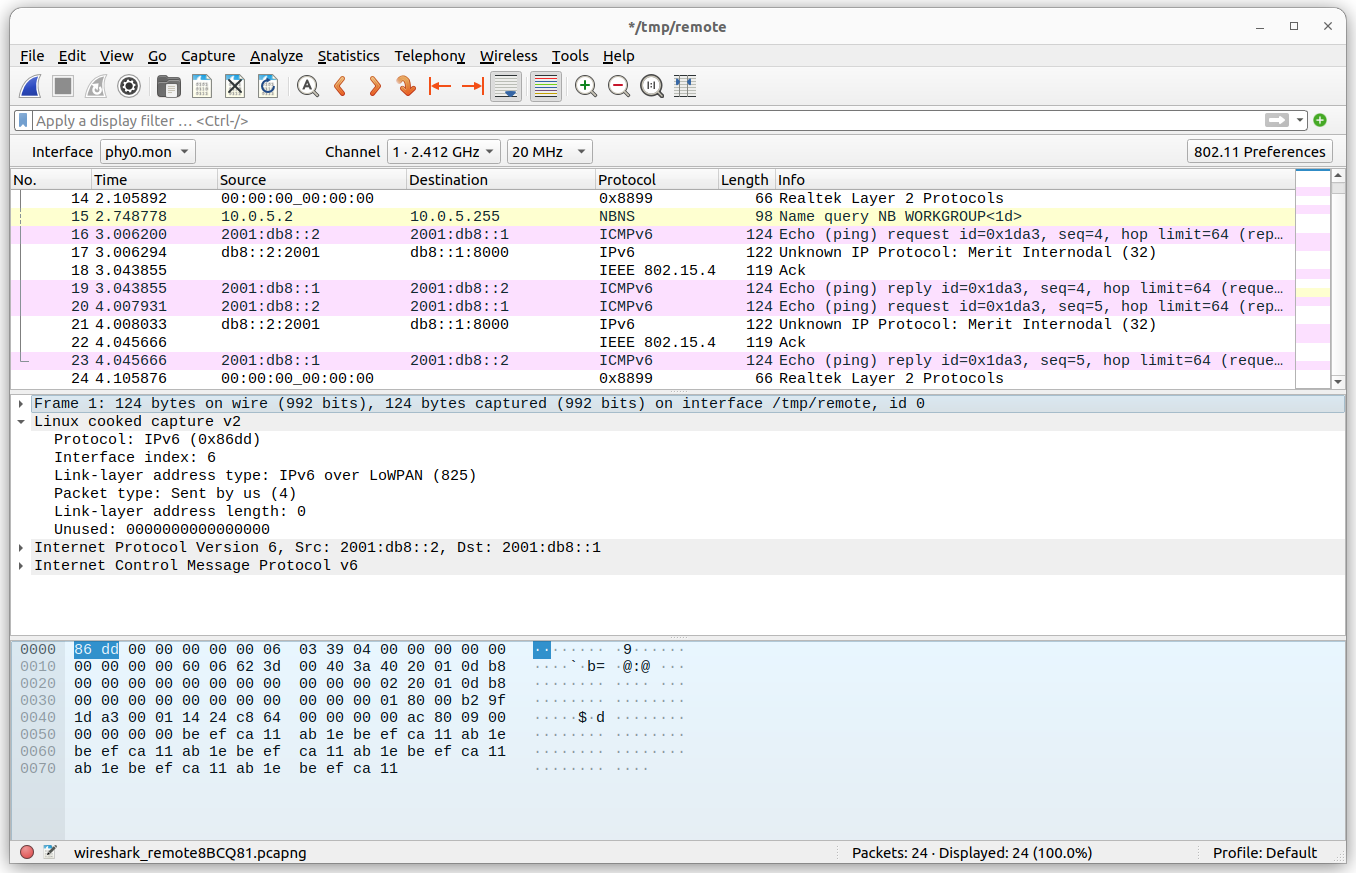
Task: Reload this capture file
Action: tap(267, 86)
